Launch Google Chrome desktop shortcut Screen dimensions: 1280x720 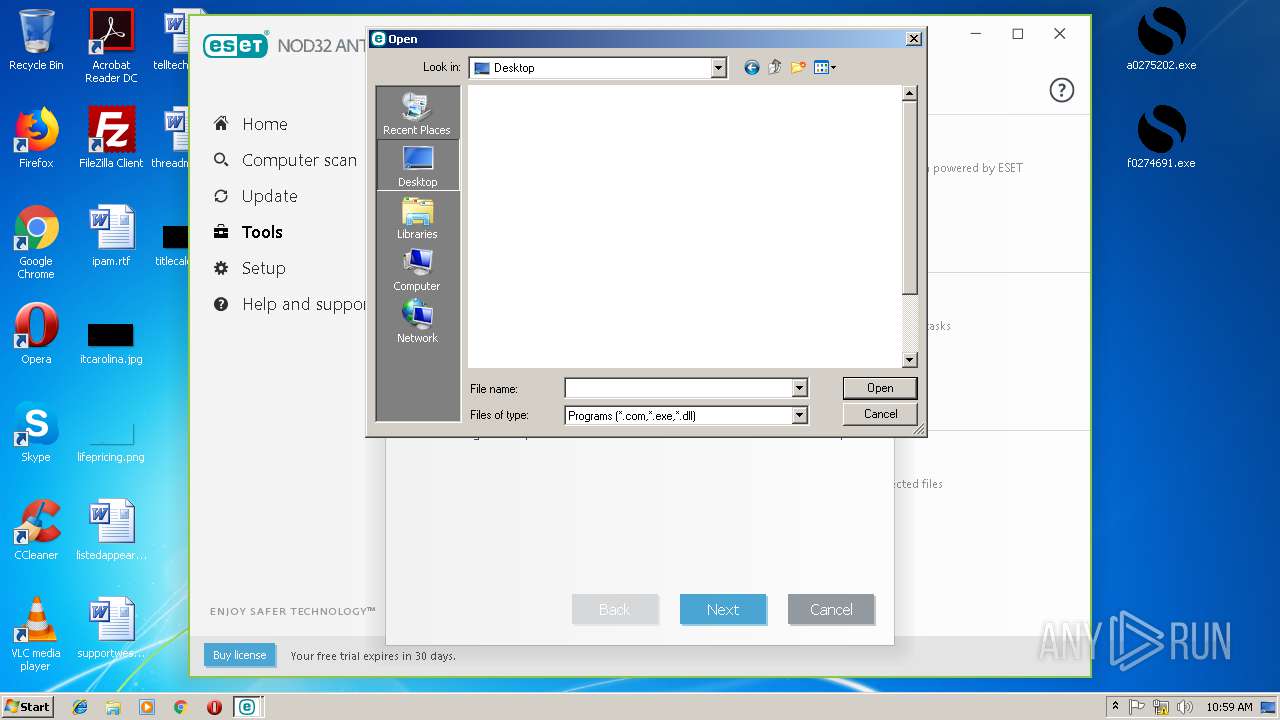coord(36,243)
